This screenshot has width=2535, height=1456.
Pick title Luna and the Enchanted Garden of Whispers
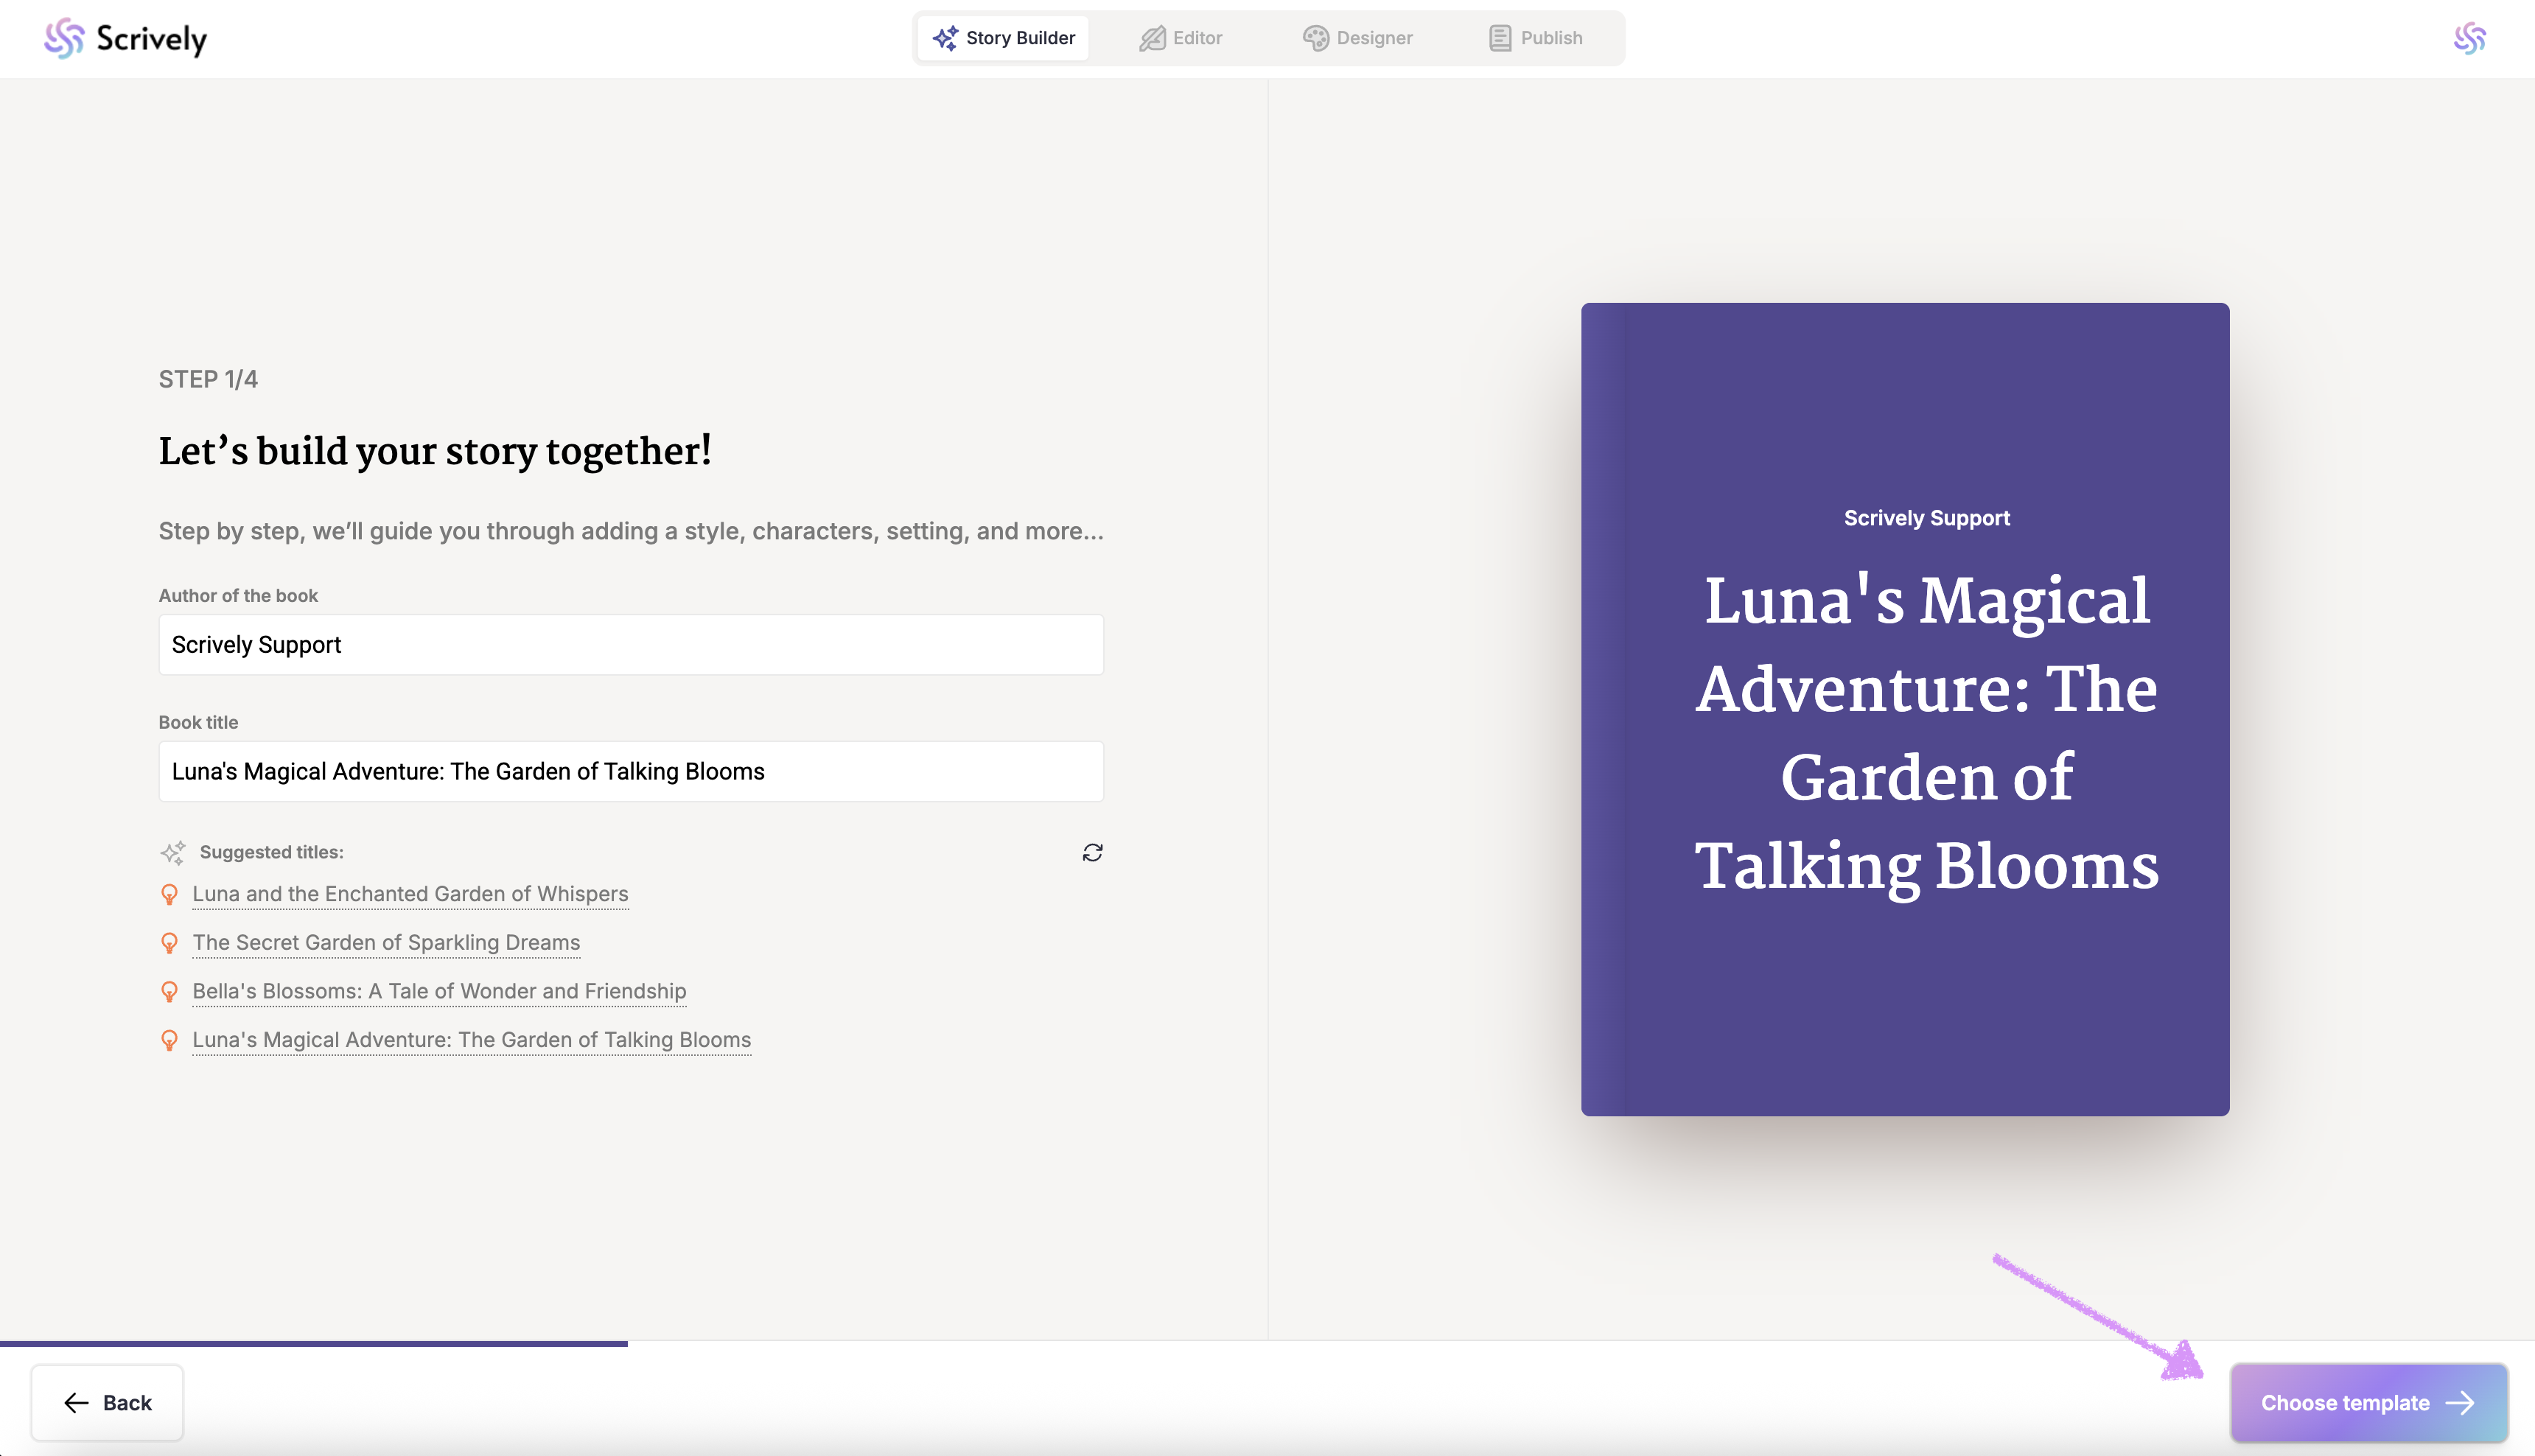coord(410,894)
